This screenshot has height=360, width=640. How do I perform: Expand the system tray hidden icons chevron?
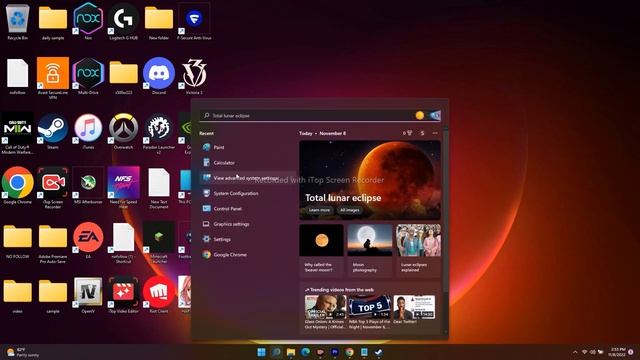(575, 352)
